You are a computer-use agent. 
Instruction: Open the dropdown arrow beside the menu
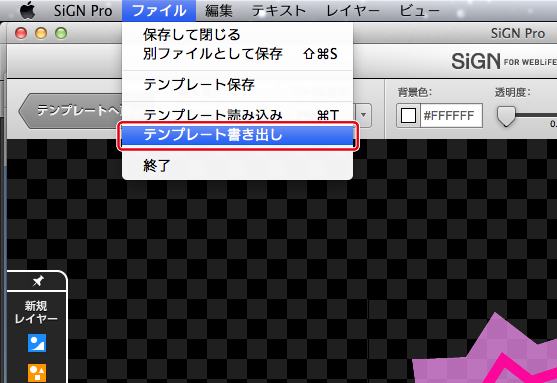point(363,115)
